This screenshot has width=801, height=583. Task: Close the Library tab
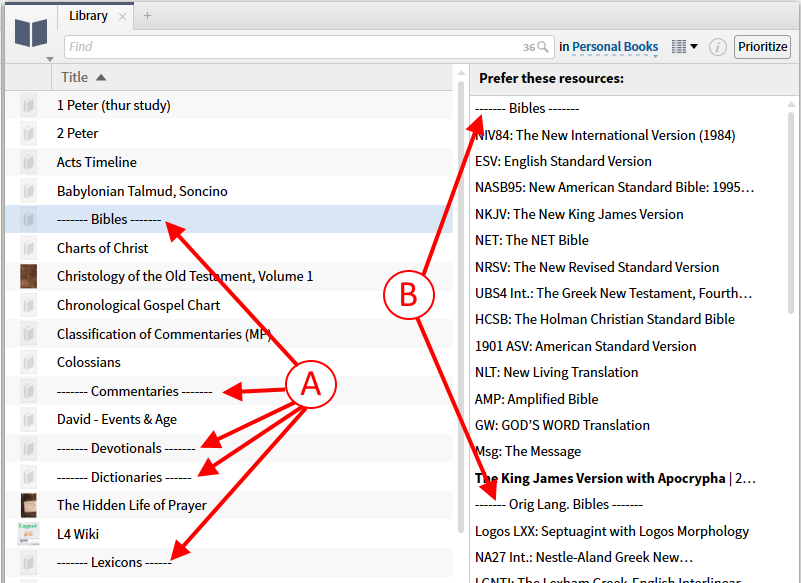click(x=122, y=16)
